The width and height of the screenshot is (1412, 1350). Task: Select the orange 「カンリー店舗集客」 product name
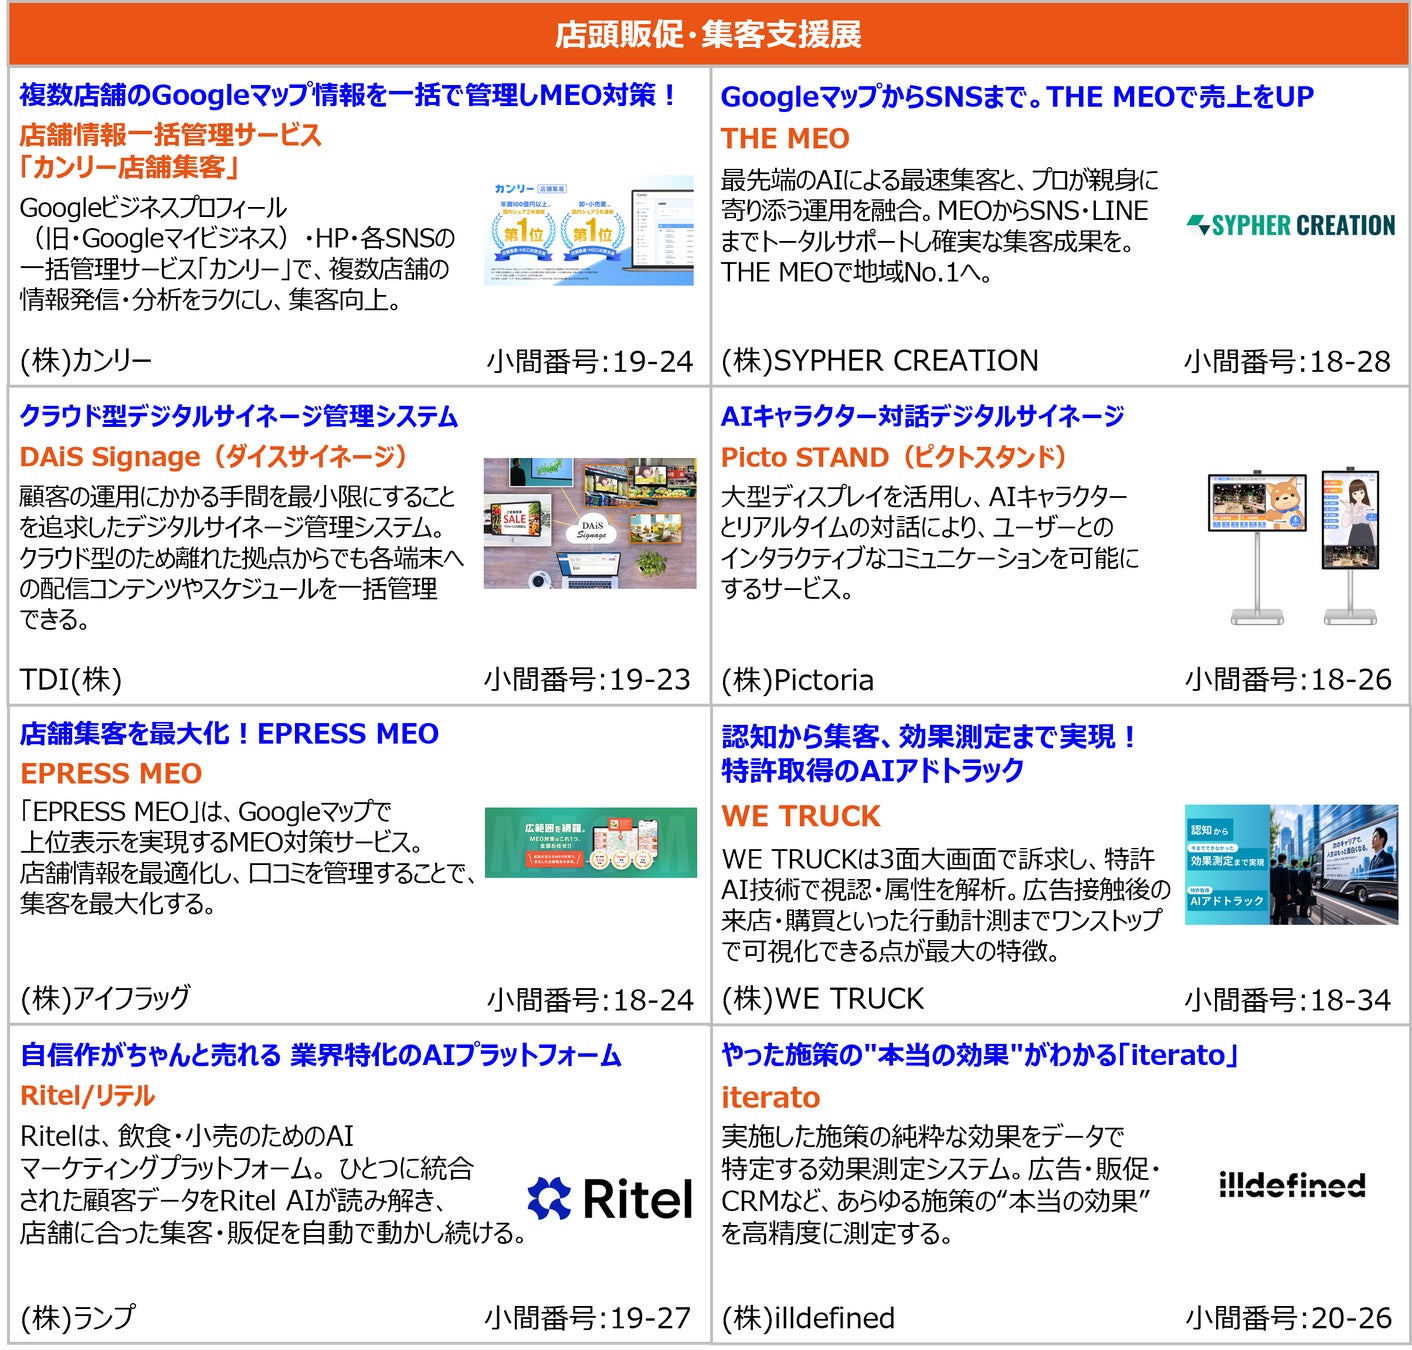[x=129, y=167]
